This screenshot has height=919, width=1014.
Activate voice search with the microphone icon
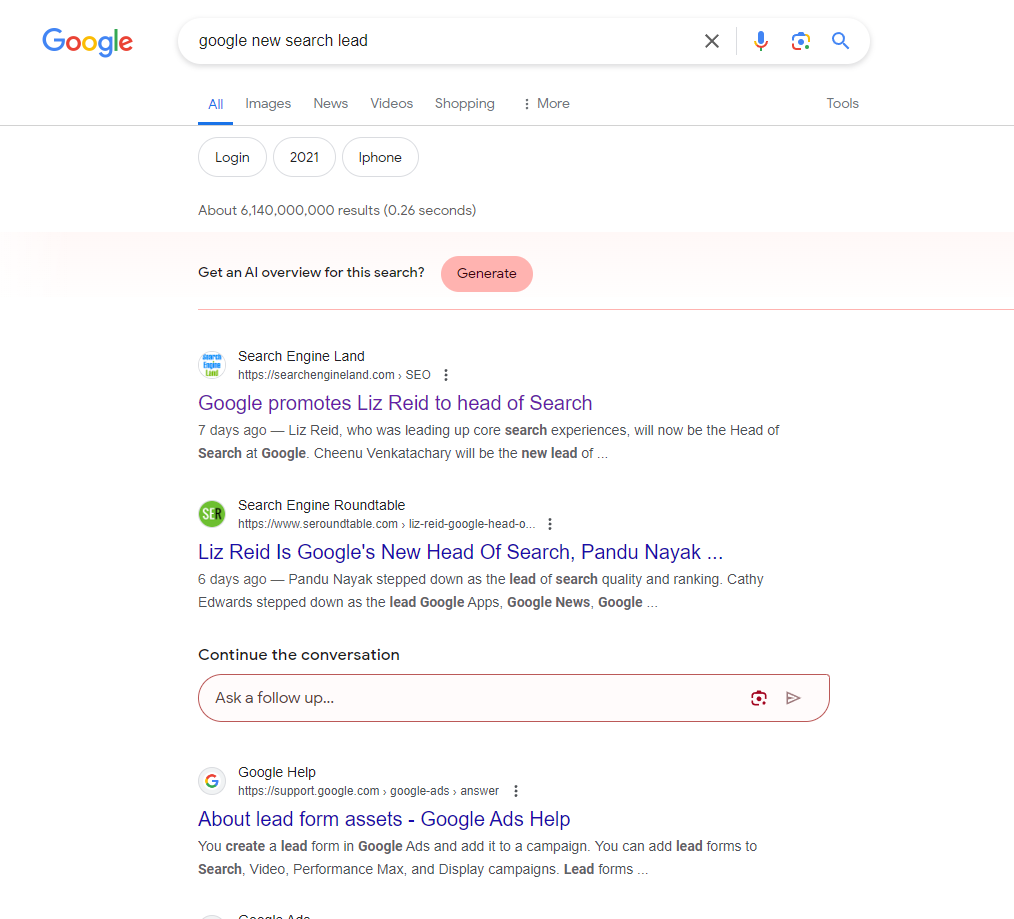coord(761,41)
